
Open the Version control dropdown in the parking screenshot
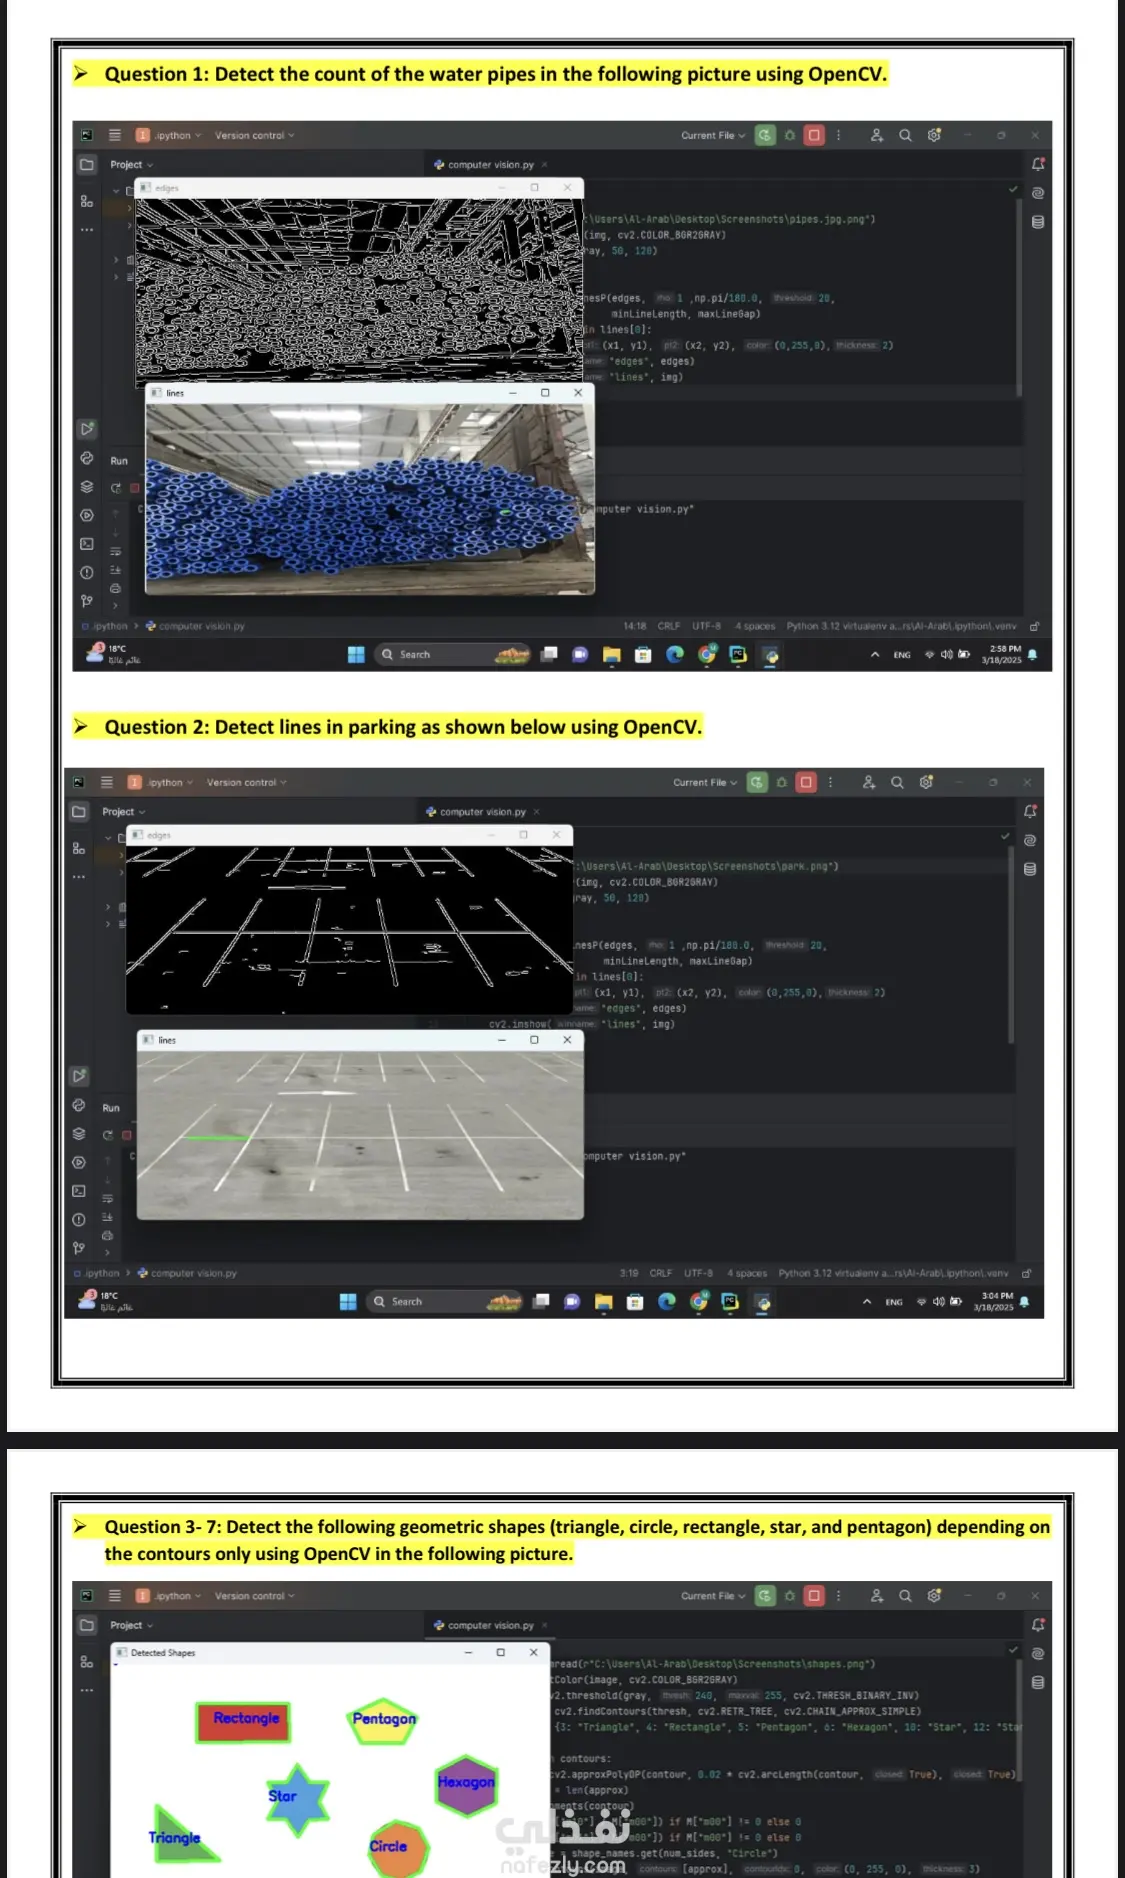246,782
